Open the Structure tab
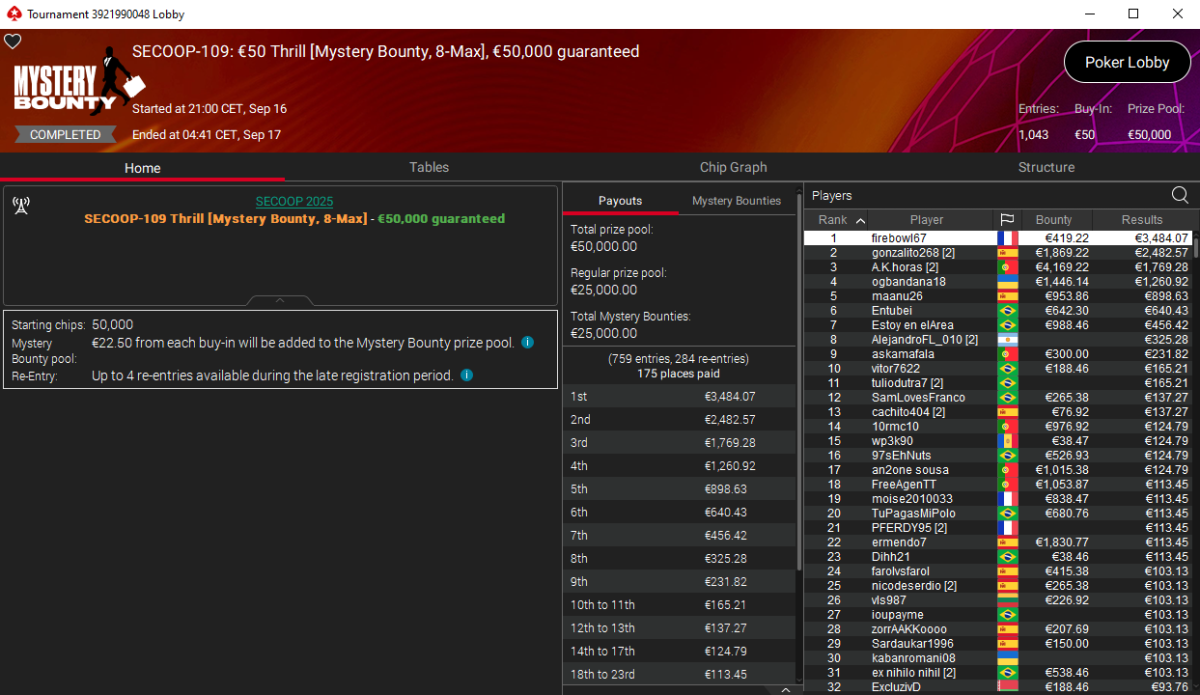The image size is (1200, 695). (x=1046, y=167)
